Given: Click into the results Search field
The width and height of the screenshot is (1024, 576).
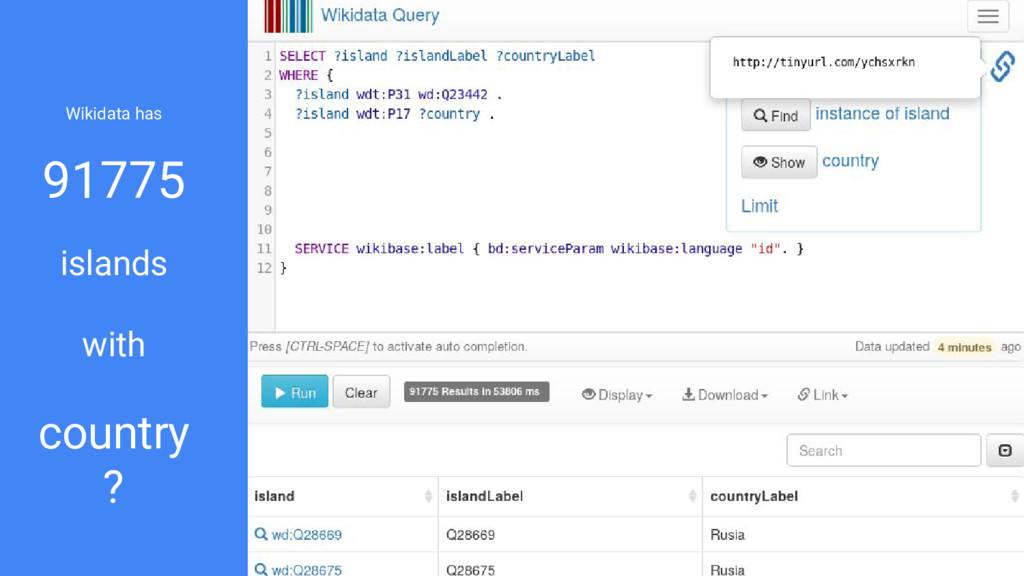Looking at the screenshot, I should 884,451.
